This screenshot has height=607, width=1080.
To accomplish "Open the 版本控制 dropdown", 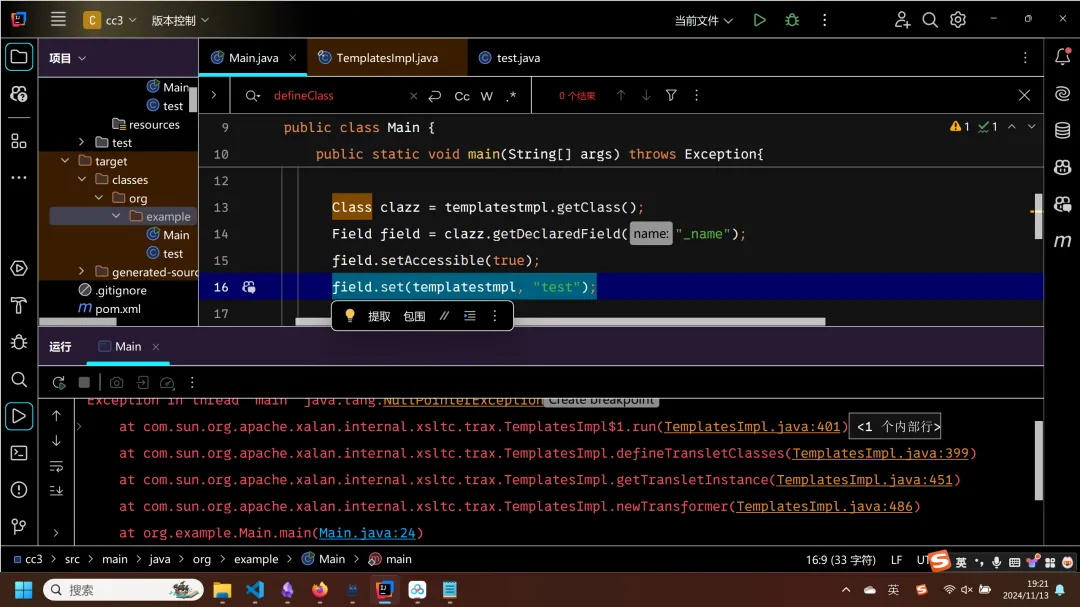I will 180,20.
